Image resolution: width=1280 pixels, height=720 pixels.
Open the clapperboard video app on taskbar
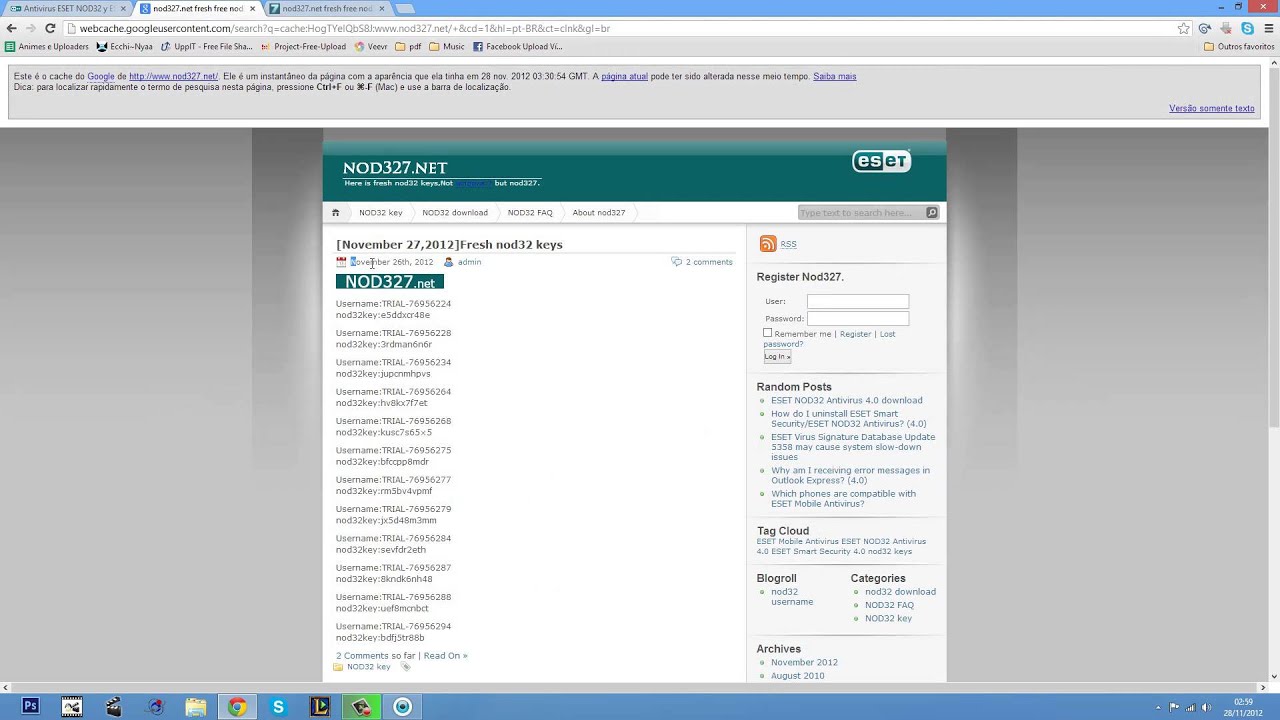[x=113, y=706]
